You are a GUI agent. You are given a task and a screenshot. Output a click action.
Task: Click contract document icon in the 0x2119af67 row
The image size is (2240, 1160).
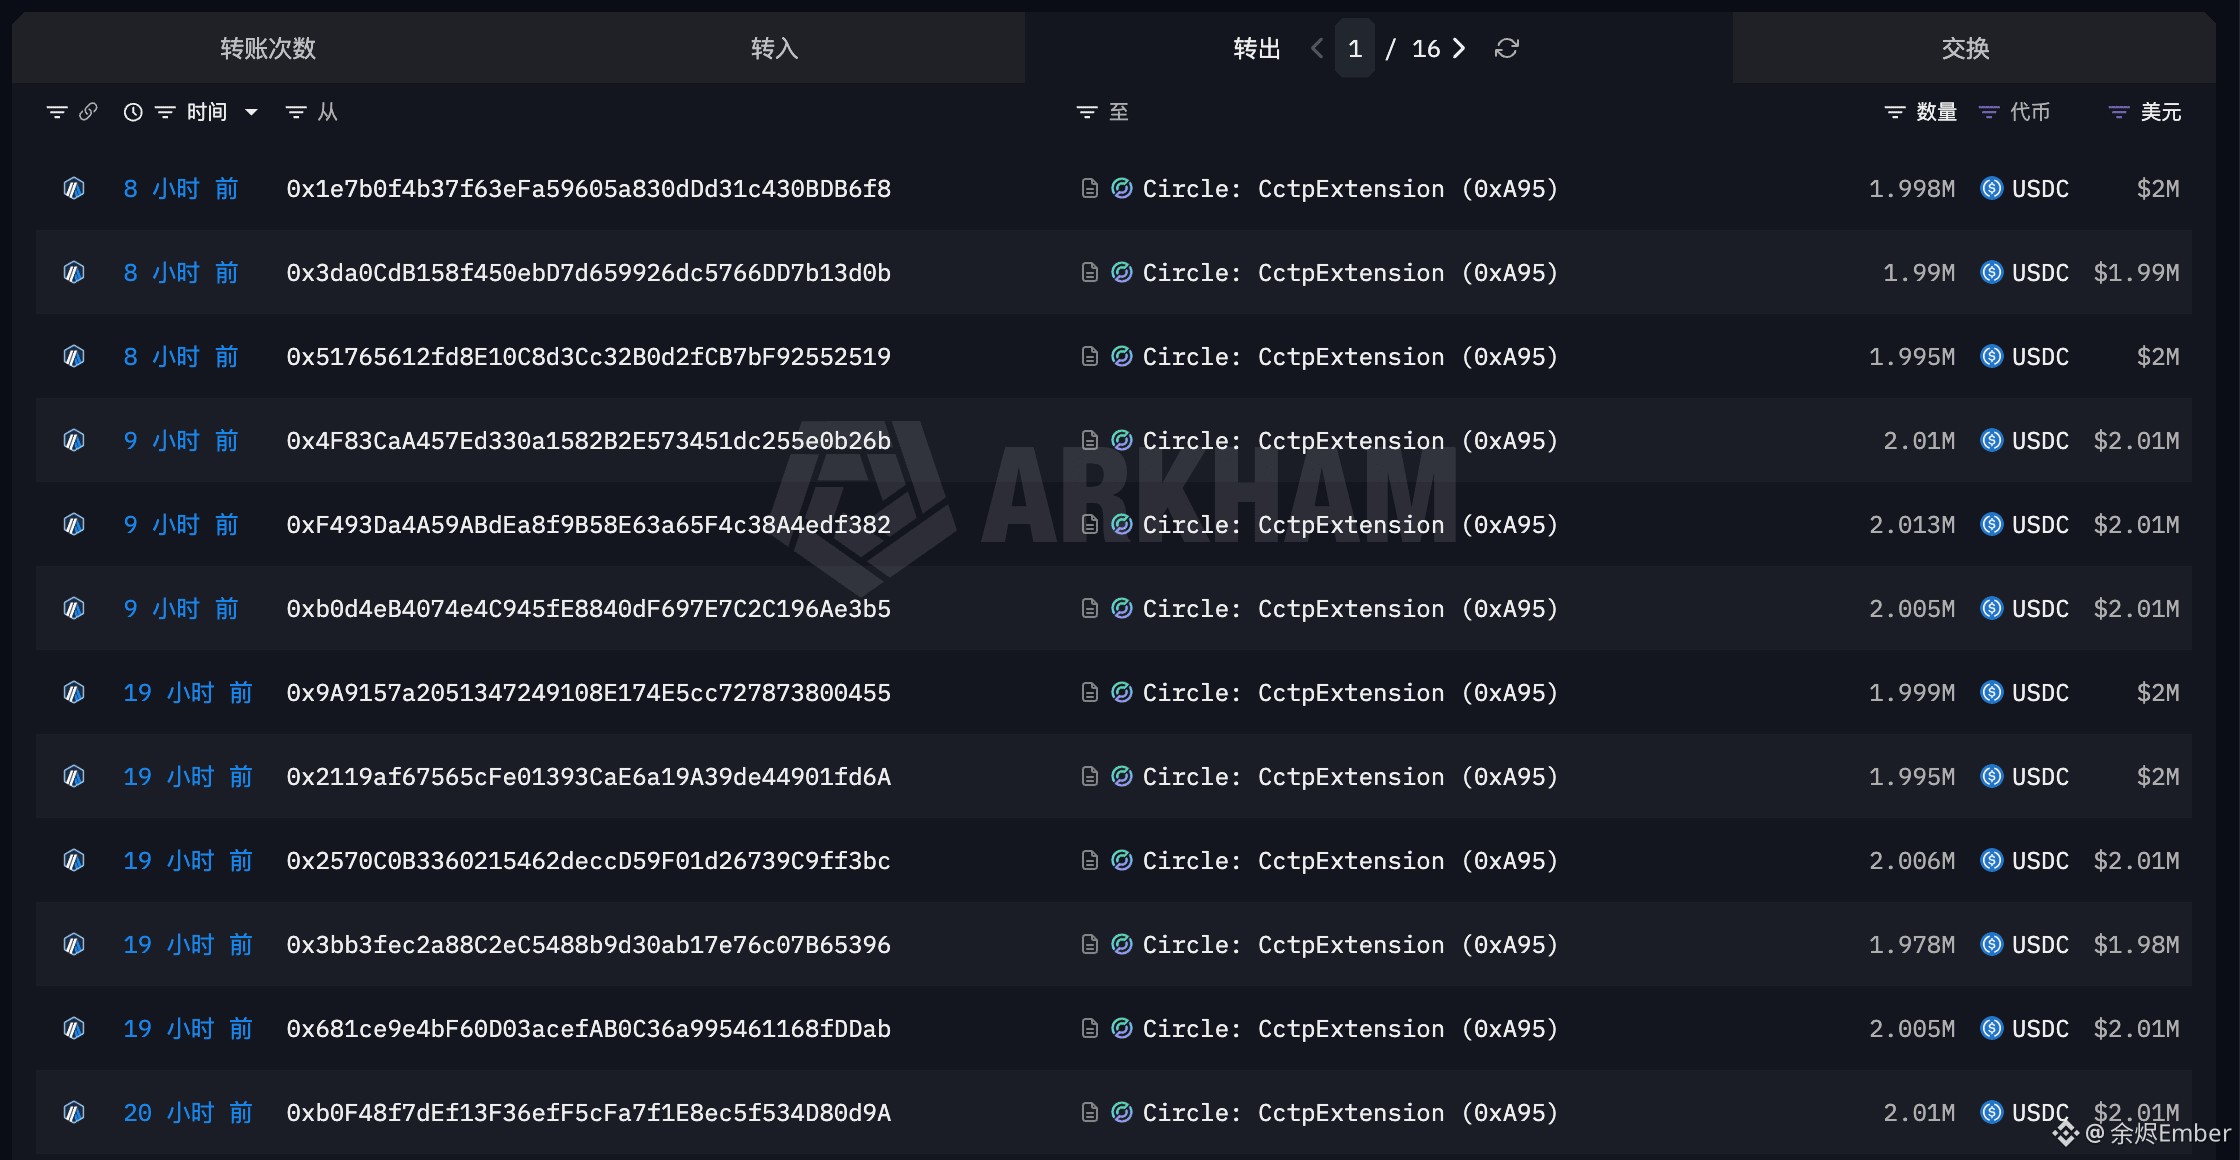point(1090,777)
